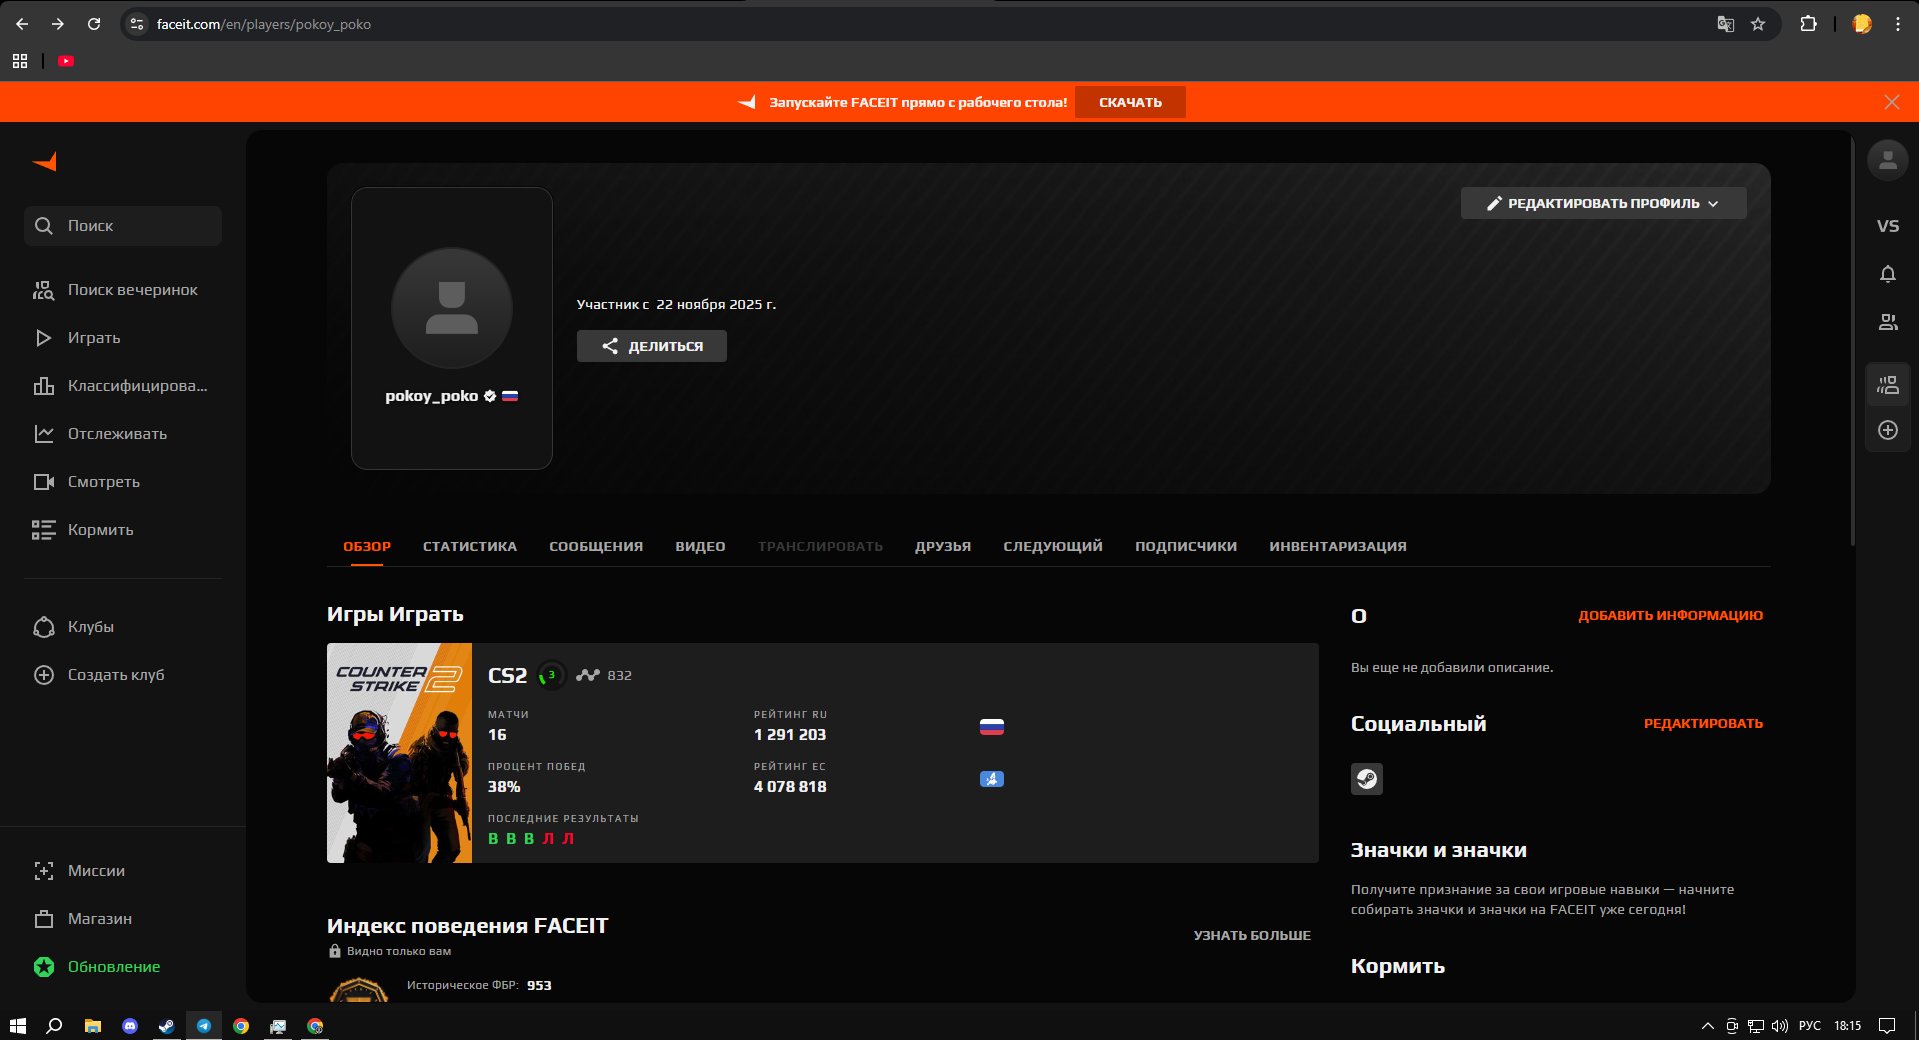This screenshot has width=1919, height=1040.
Task: Click the УЗНАТЬ БОЛЬШЕ link
Action: [x=1251, y=935]
